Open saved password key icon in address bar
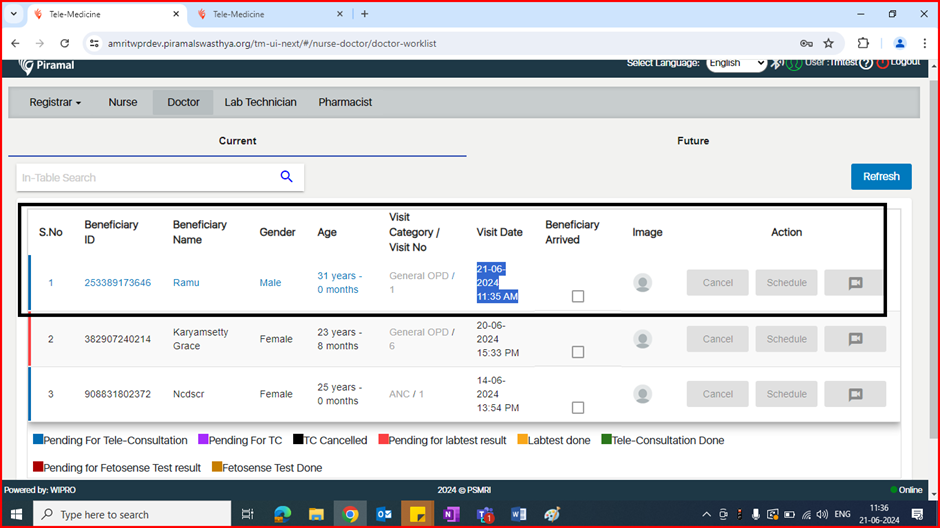940x528 pixels. (806, 43)
